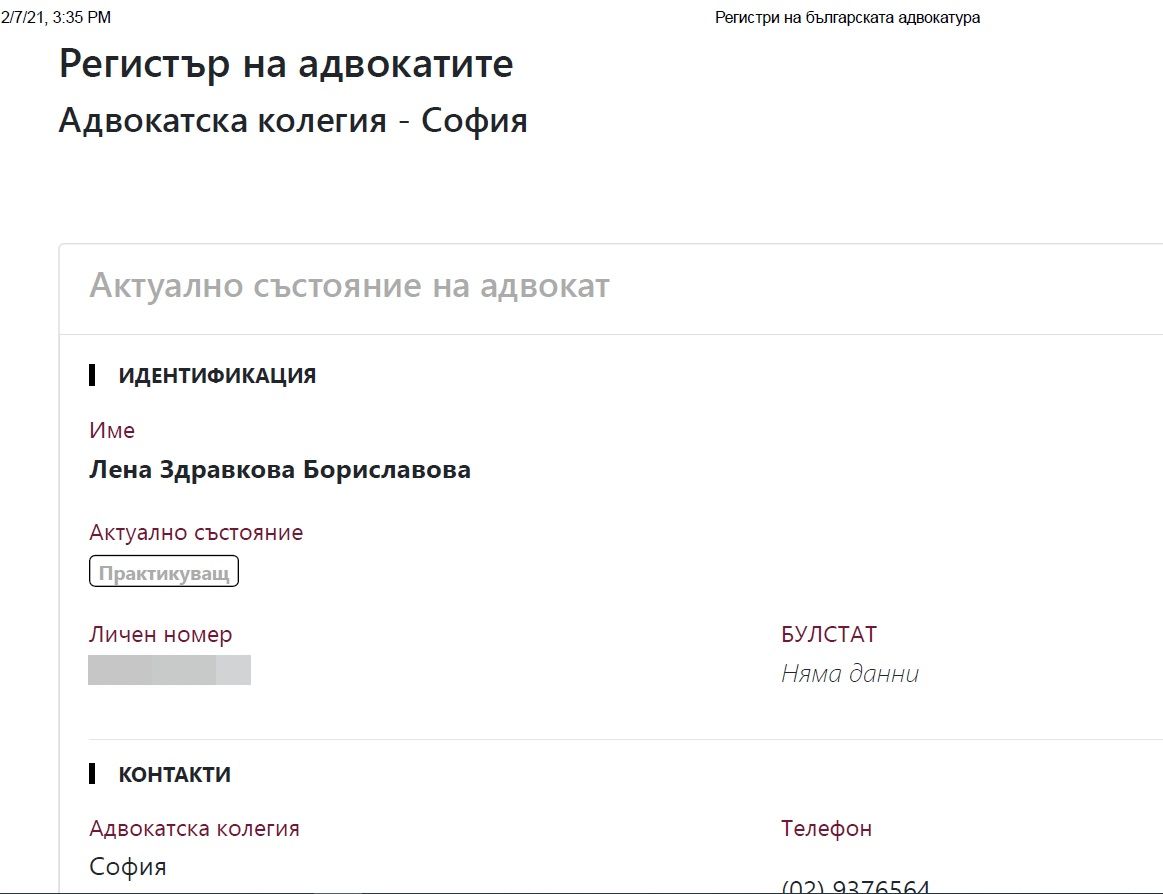The height and width of the screenshot is (894, 1163).
Task: Click the Адвокатска колегия label in contacts
Action: pos(195,828)
